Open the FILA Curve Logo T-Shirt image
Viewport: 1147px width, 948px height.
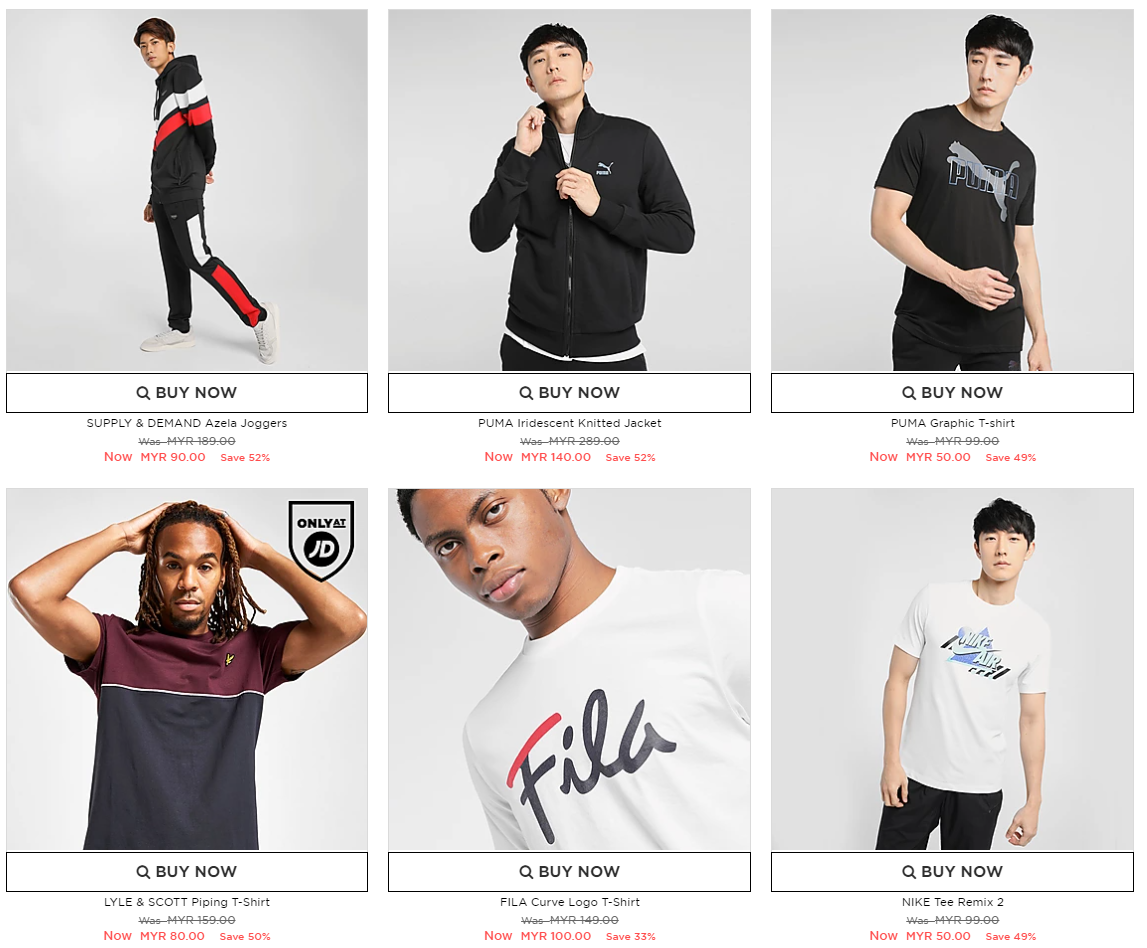pos(569,669)
